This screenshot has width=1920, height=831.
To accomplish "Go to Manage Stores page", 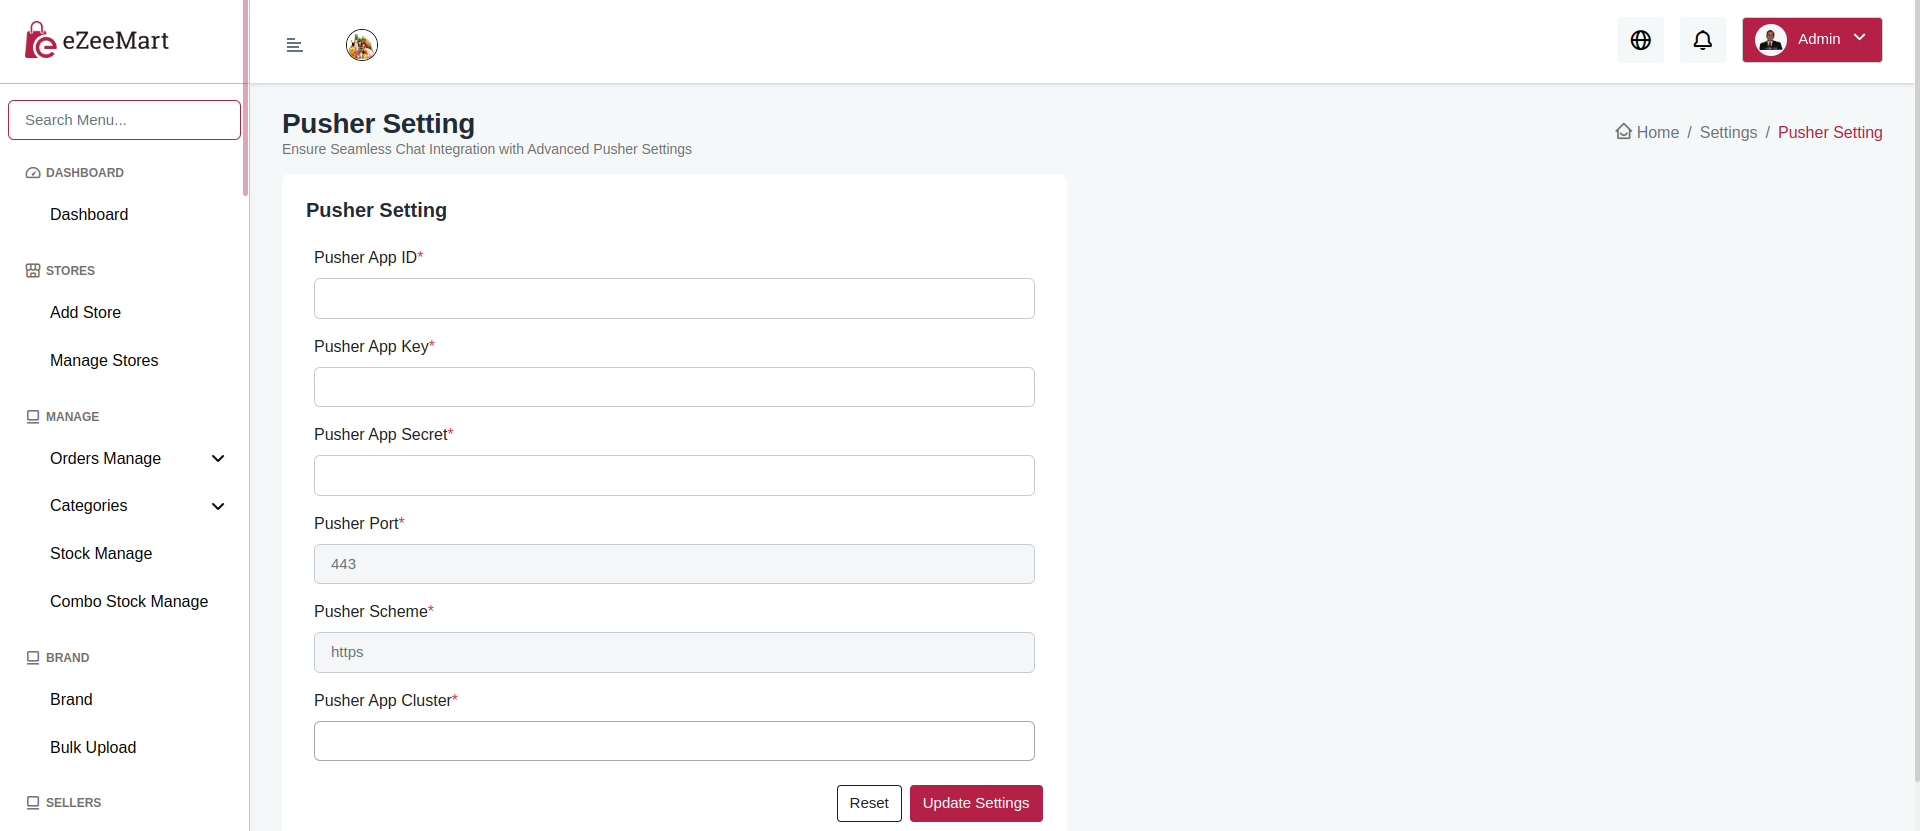I will coord(104,360).
